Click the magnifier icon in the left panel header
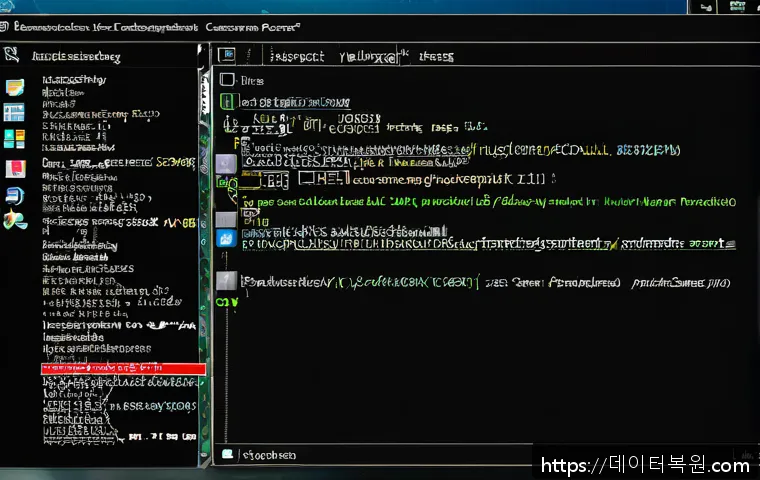The width and height of the screenshot is (760, 480). [x=12, y=55]
